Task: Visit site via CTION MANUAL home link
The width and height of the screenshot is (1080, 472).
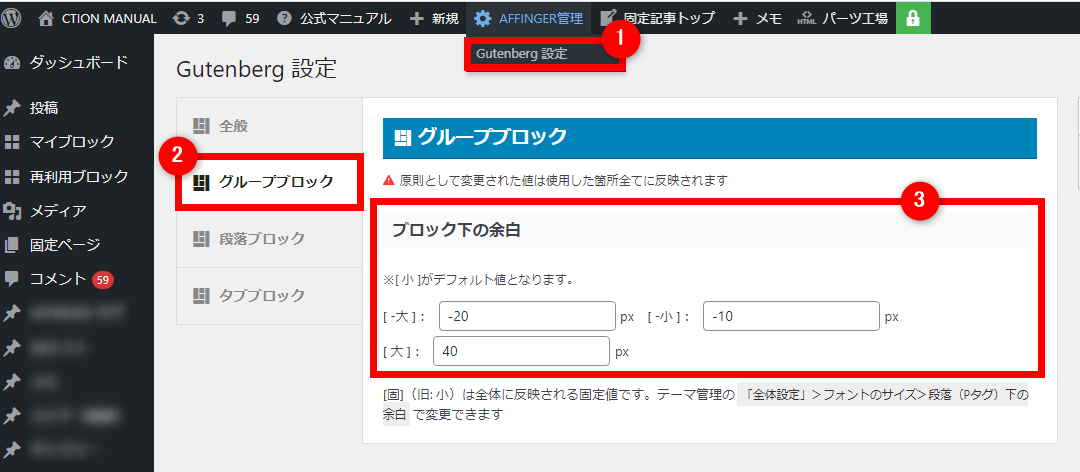Action: [x=97, y=19]
